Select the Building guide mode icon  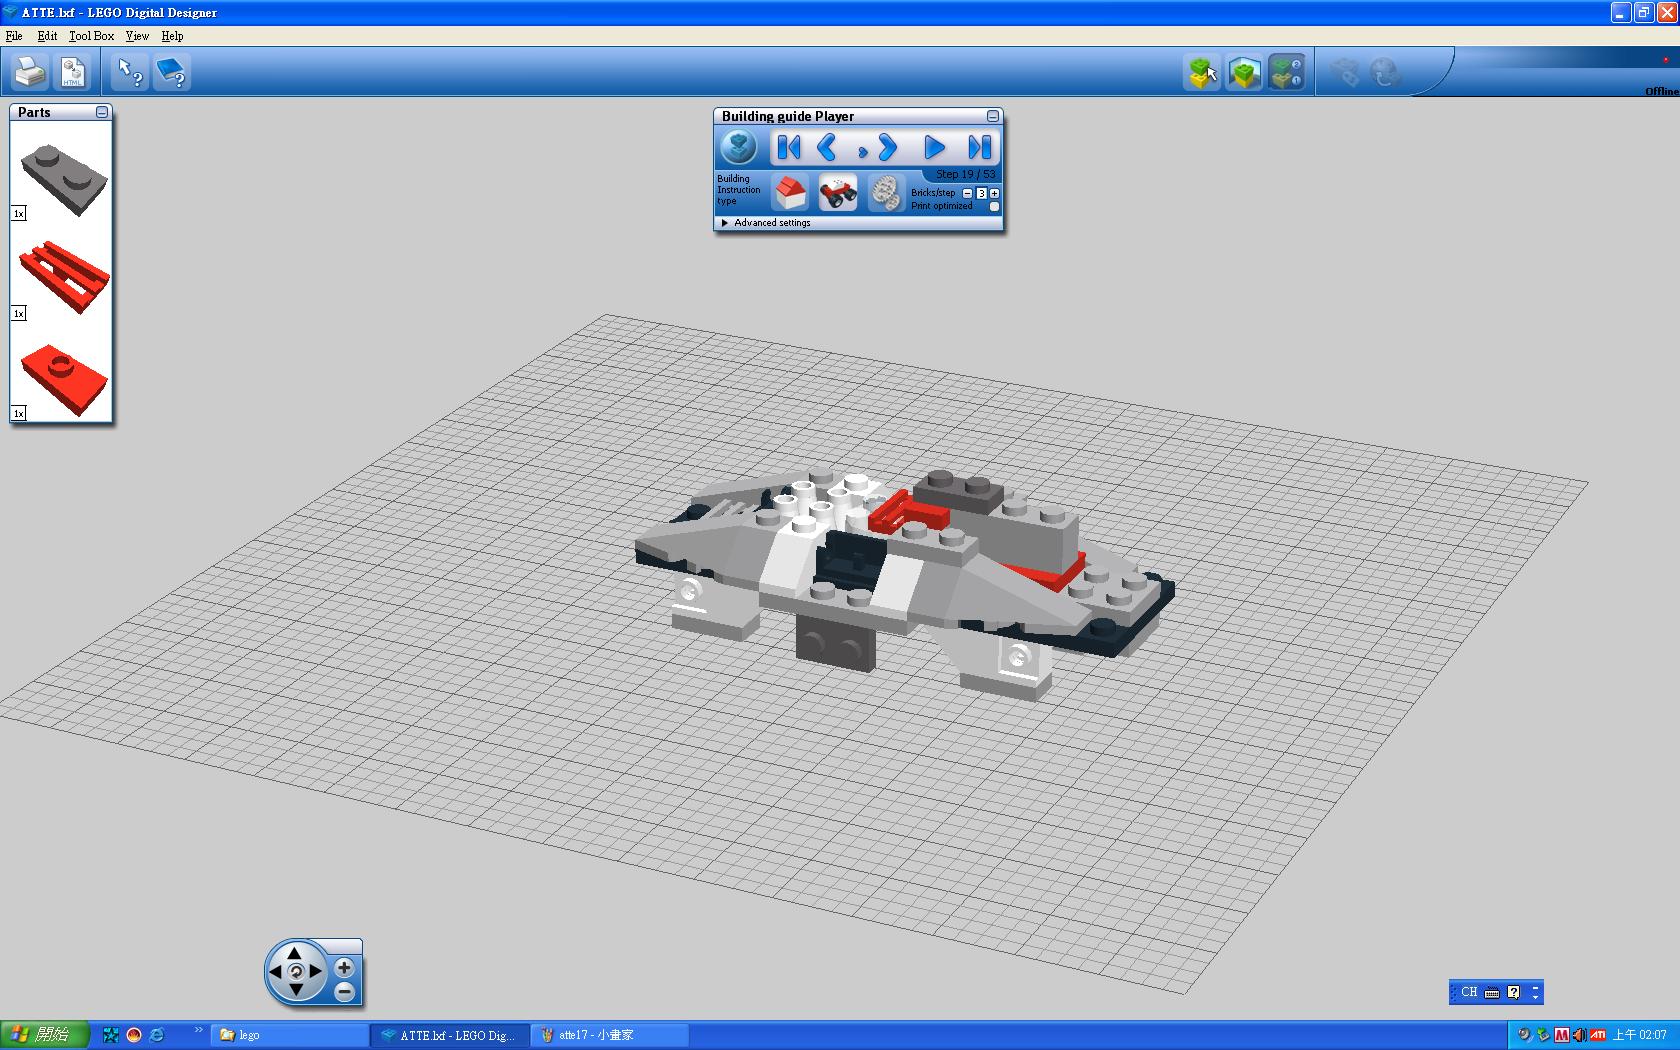click(1286, 72)
